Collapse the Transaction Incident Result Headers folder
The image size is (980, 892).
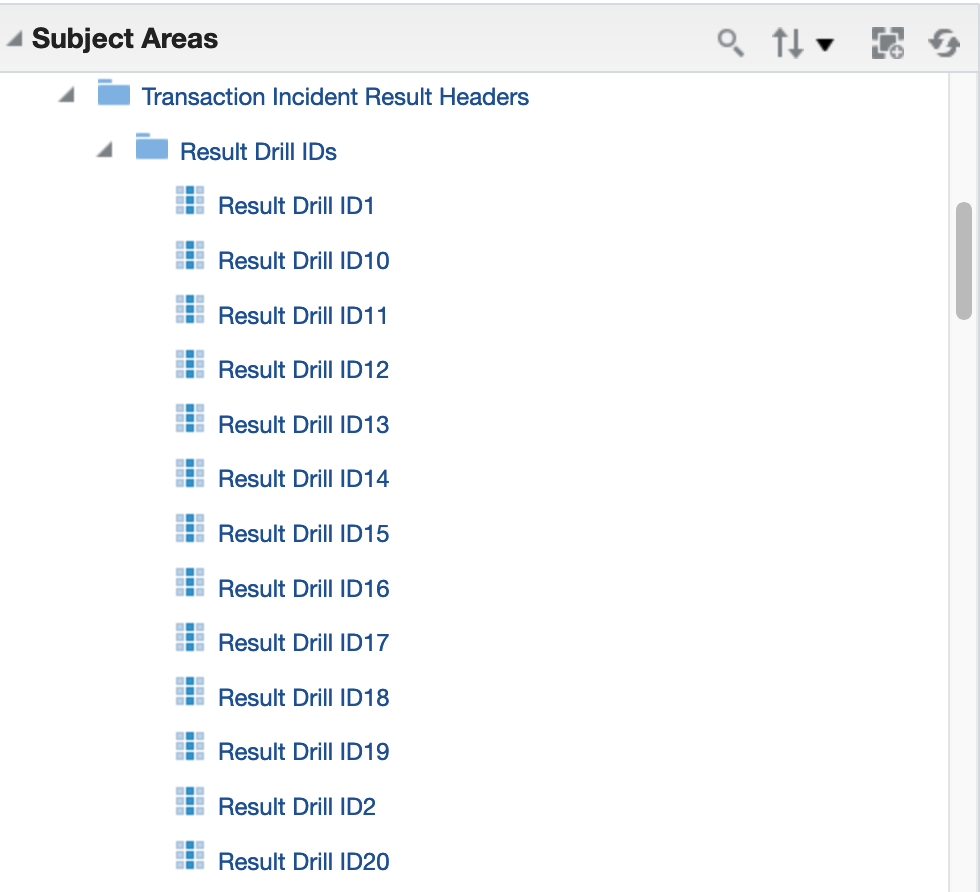tap(66, 97)
